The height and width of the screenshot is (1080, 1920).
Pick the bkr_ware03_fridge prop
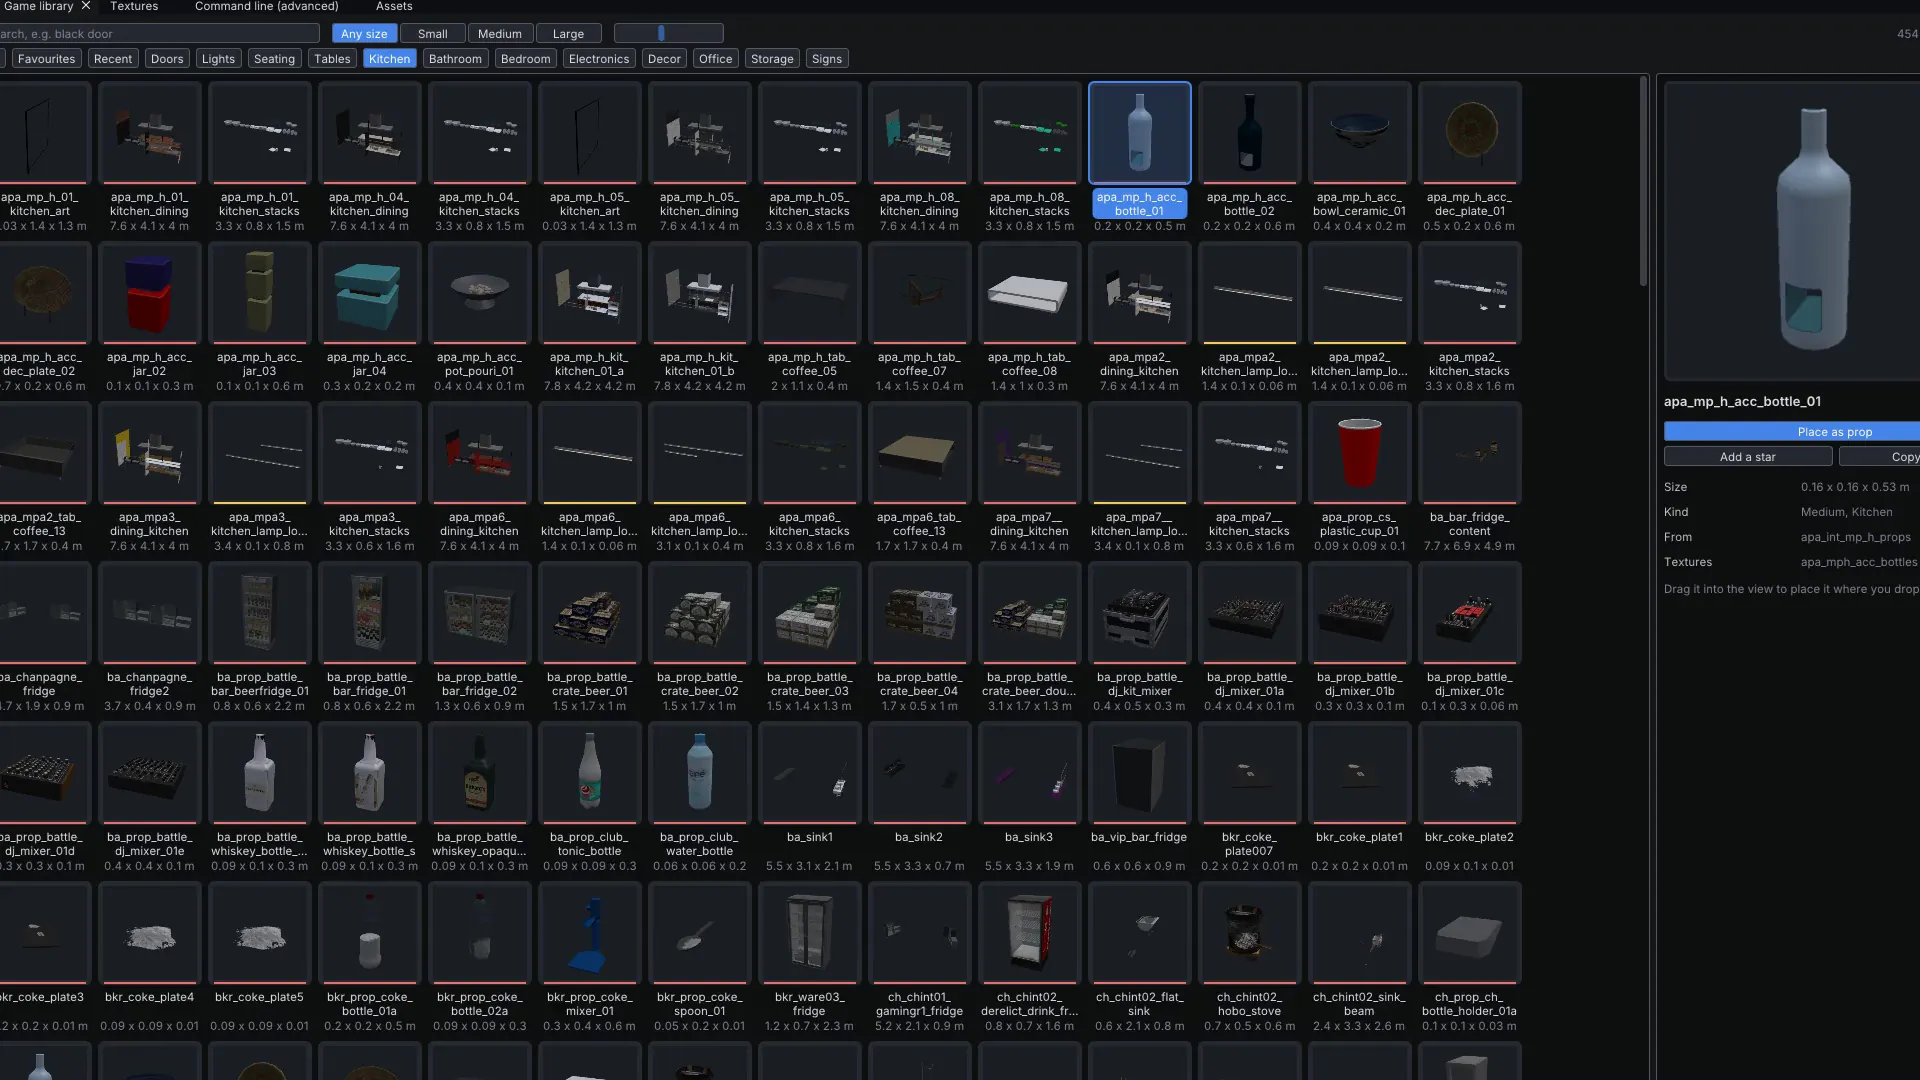tap(809, 933)
